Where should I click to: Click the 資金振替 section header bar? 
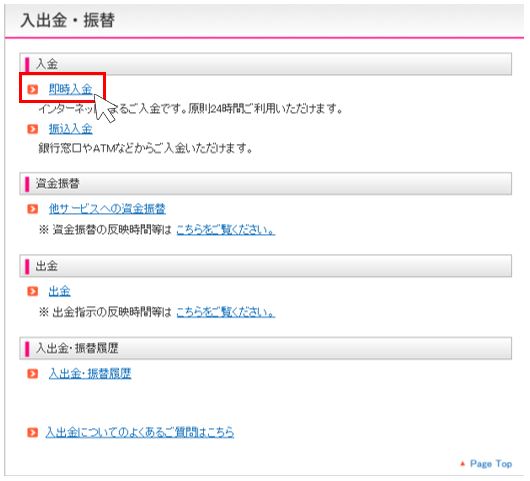click(265, 184)
